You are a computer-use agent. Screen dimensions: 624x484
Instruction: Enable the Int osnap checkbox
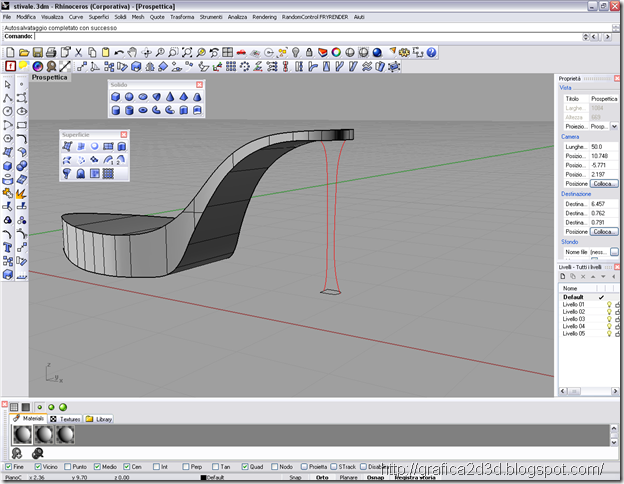tap(156, 466)
